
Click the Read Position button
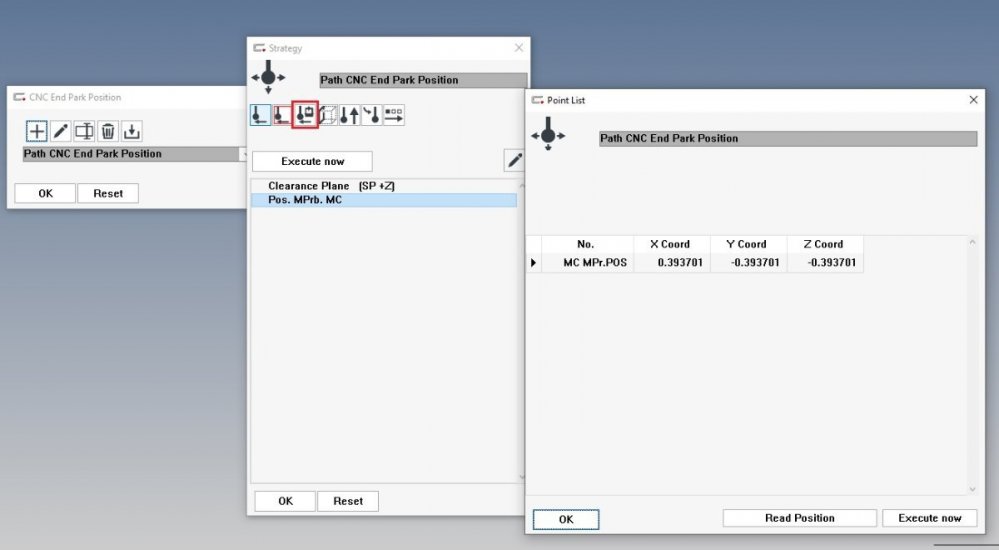[800, 518]
